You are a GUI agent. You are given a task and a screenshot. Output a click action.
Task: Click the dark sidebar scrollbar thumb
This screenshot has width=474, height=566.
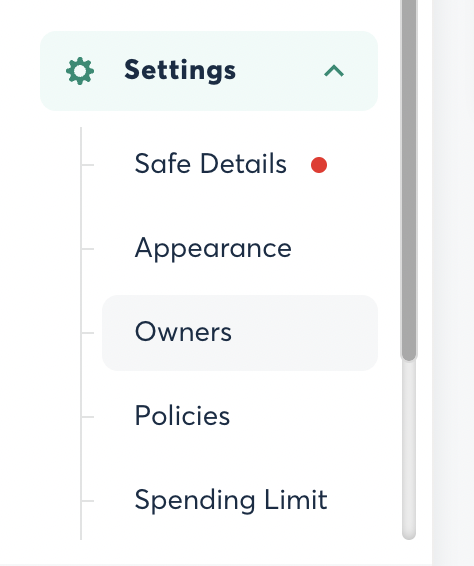click(x=409, y=180)
